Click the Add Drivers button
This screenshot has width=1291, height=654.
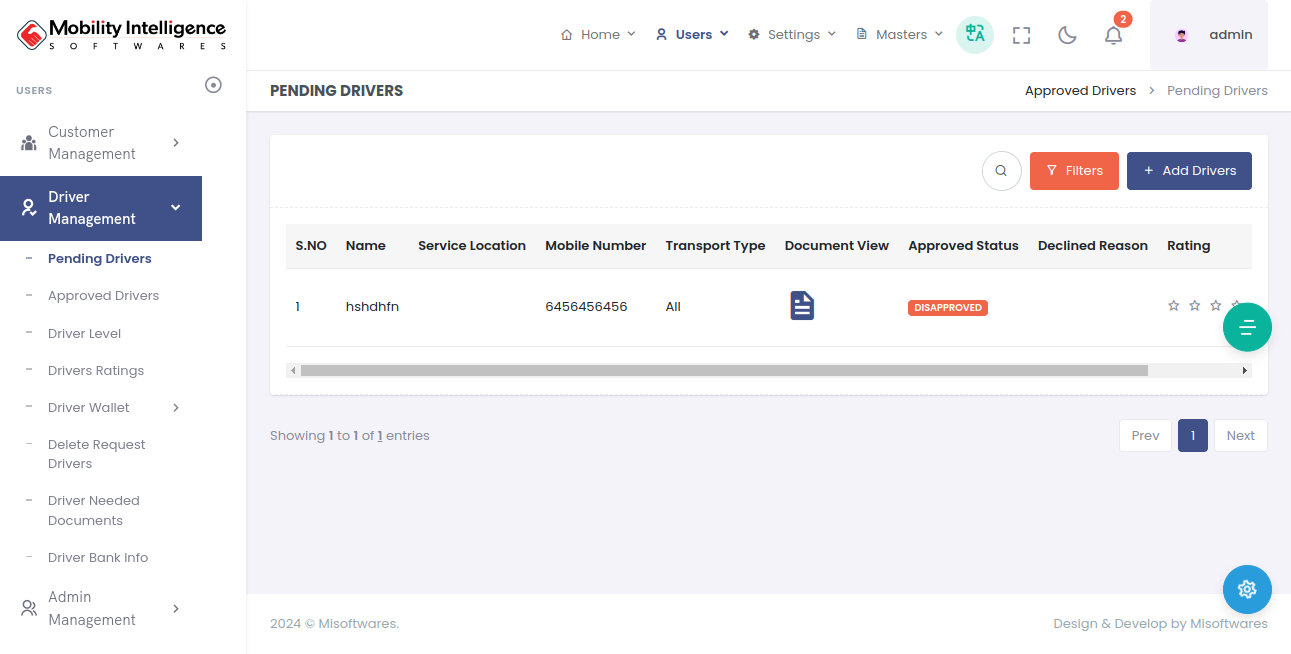(x=1189, y=171)
